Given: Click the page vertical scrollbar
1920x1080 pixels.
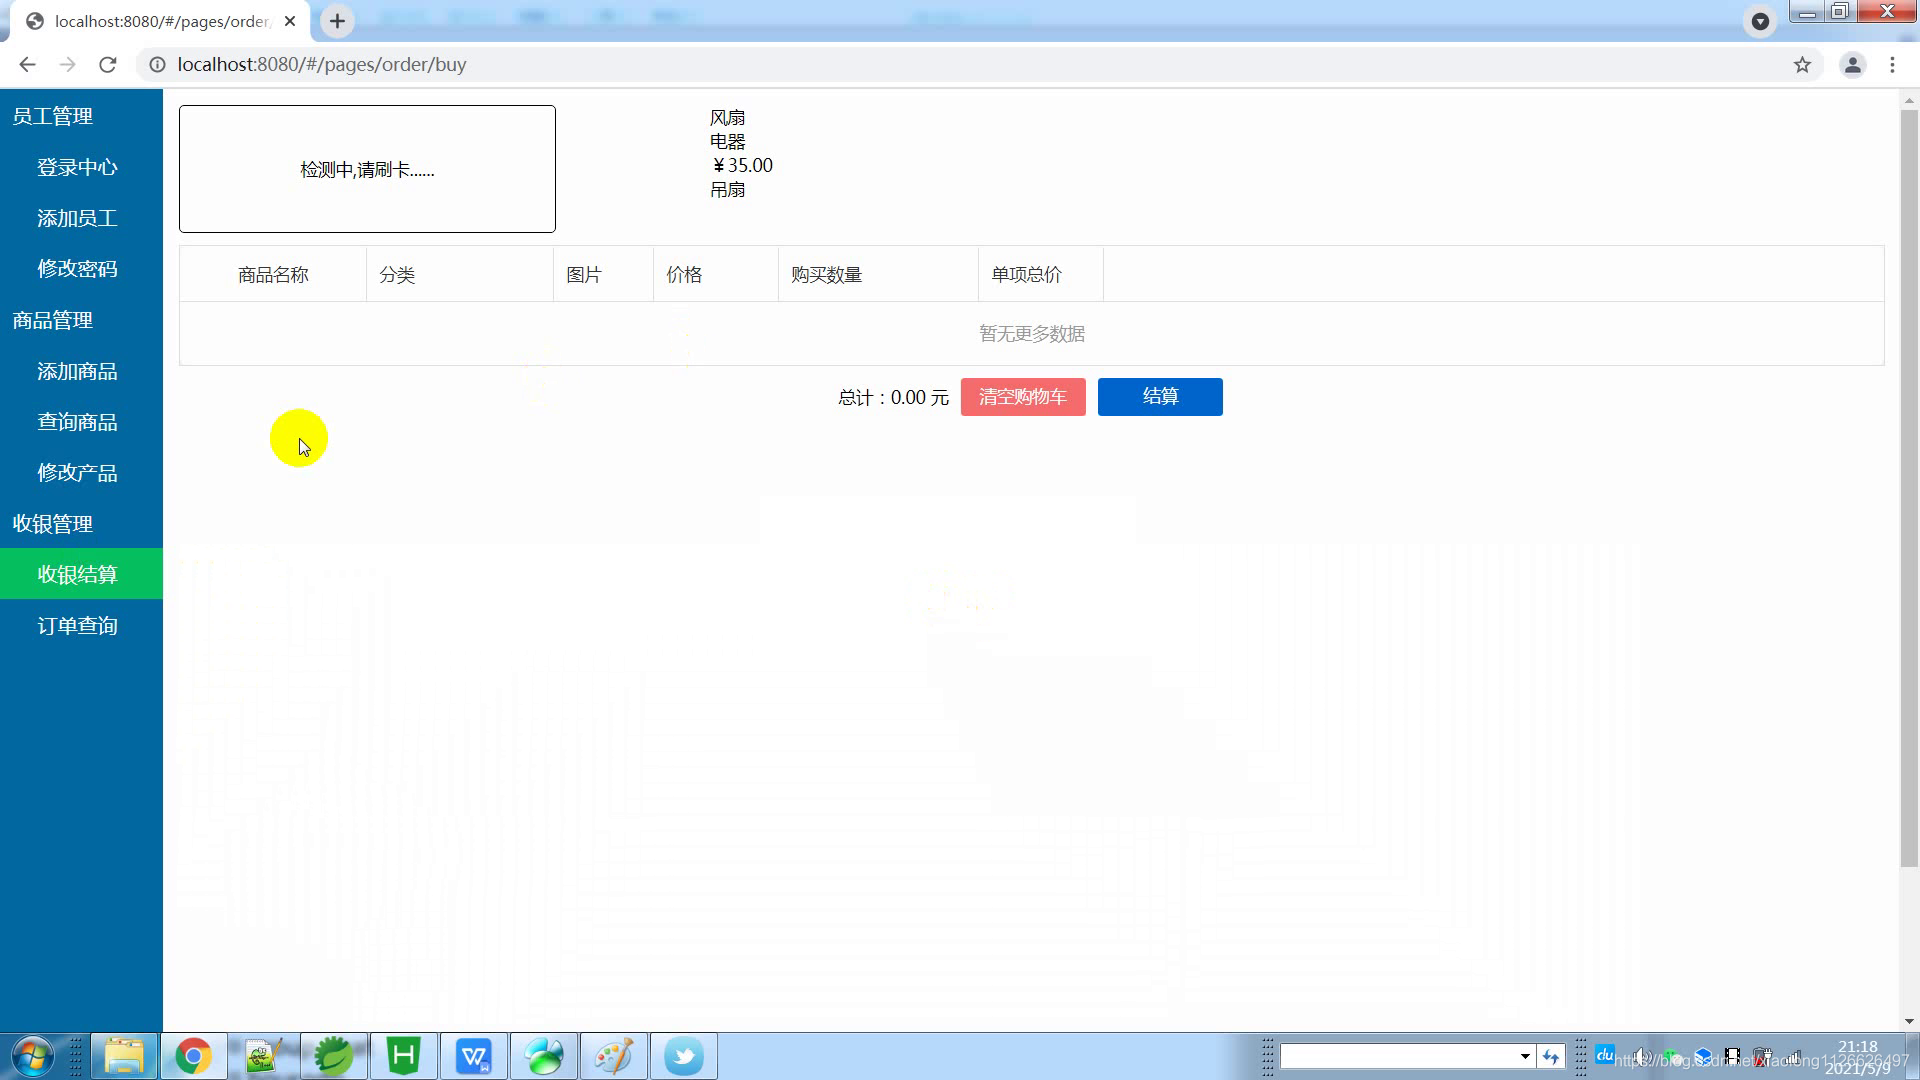Looking at the screenshot, I should 1908,480.
